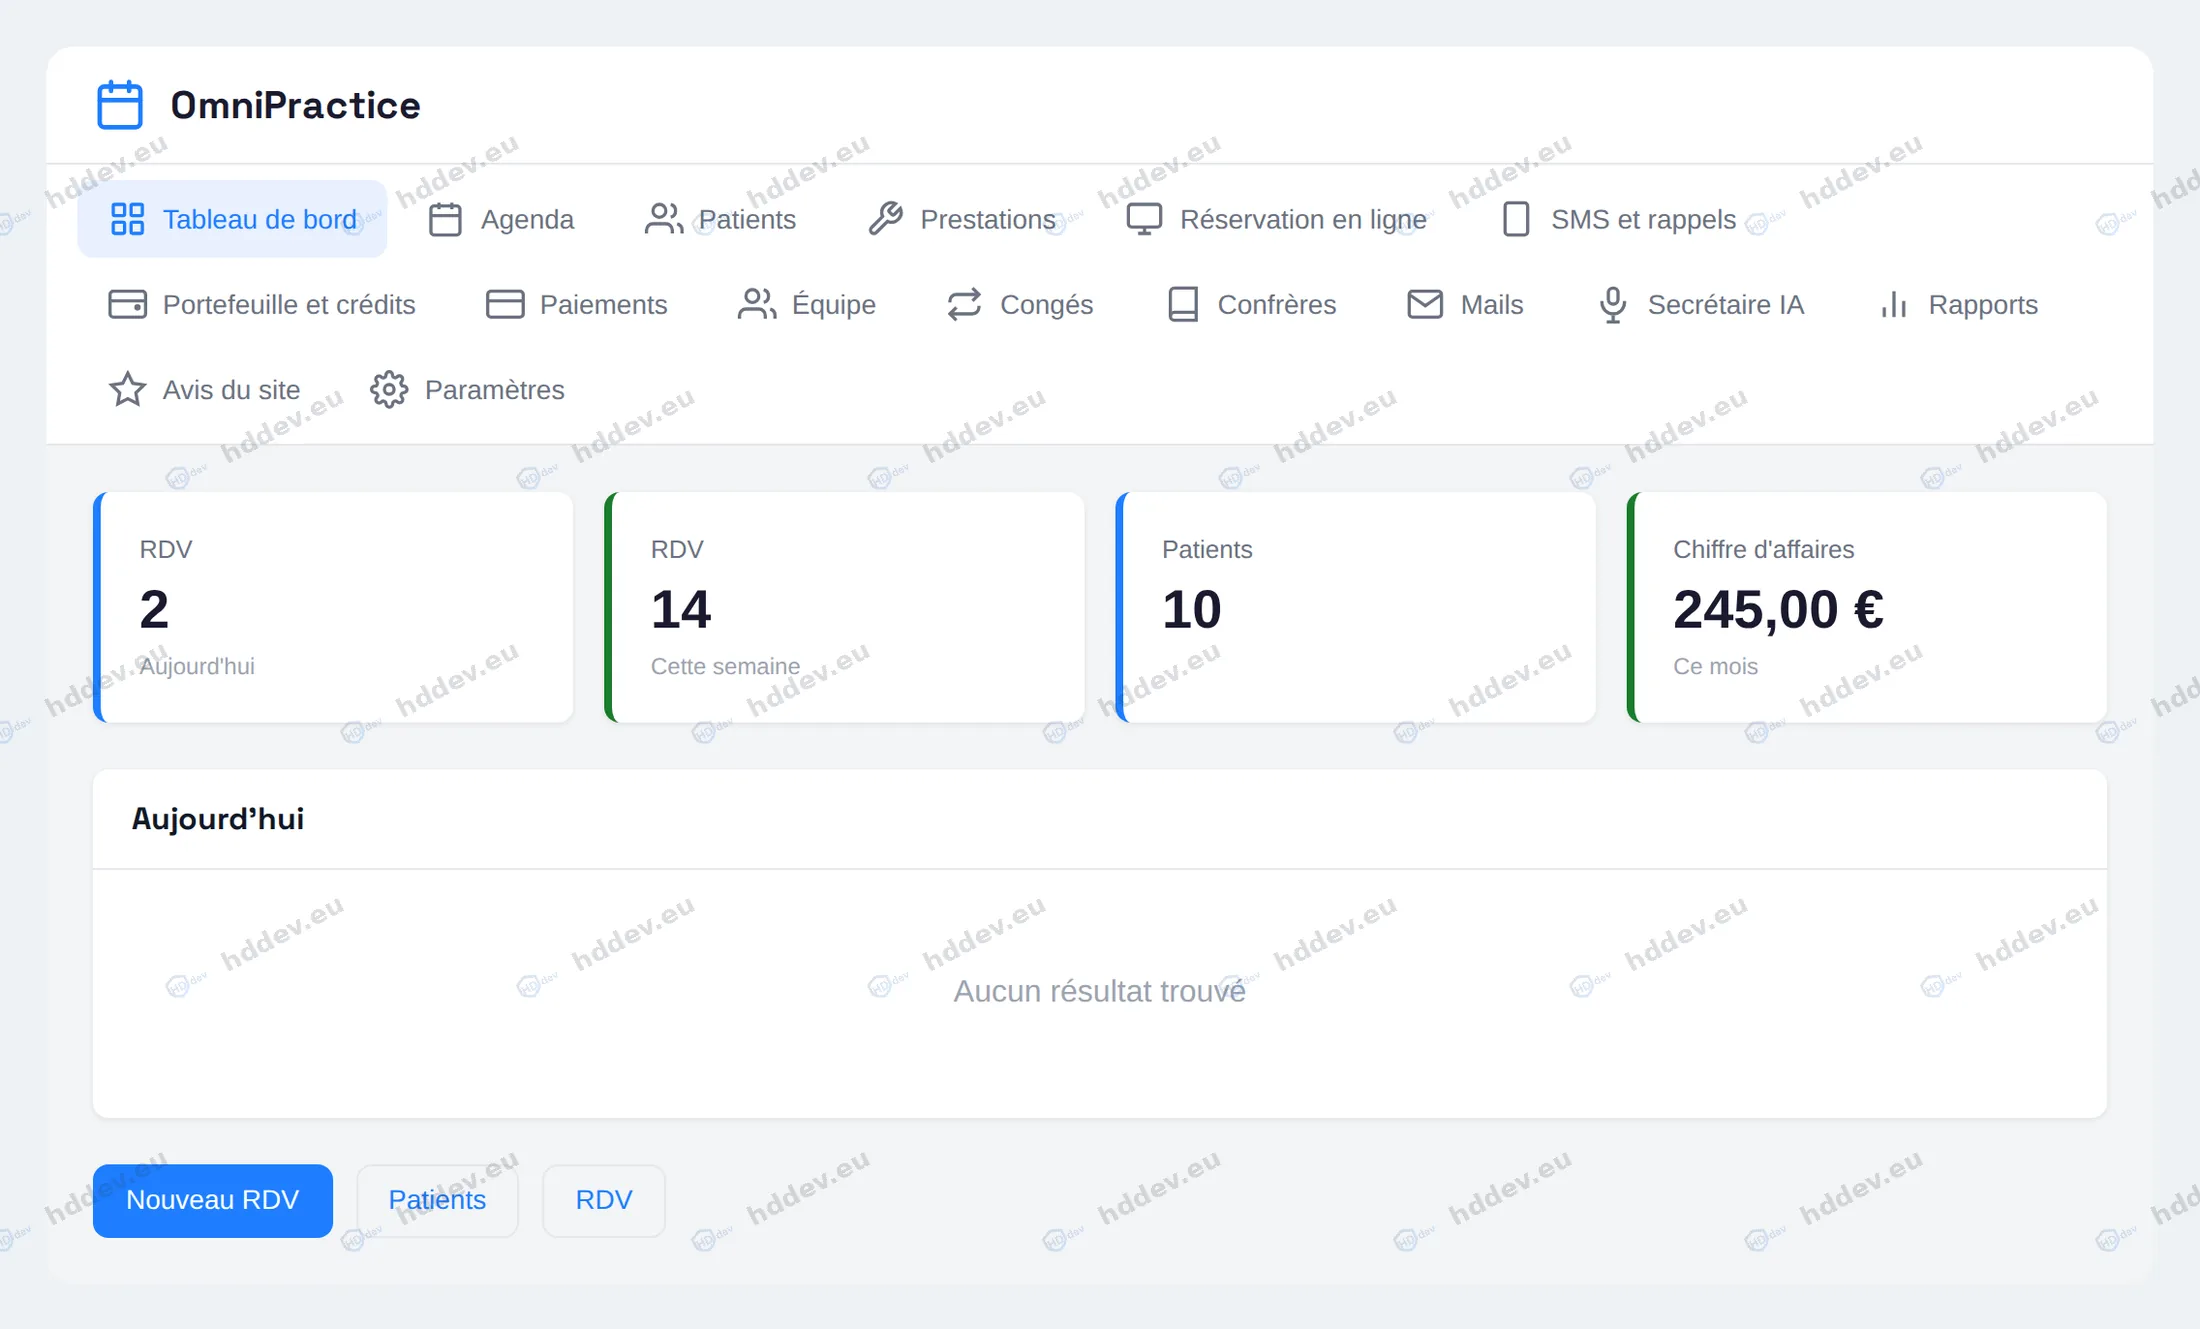This screenshot has height=1329, width=2200.
Task: Click the Confrères book icon
Action: coord(1183,304)
